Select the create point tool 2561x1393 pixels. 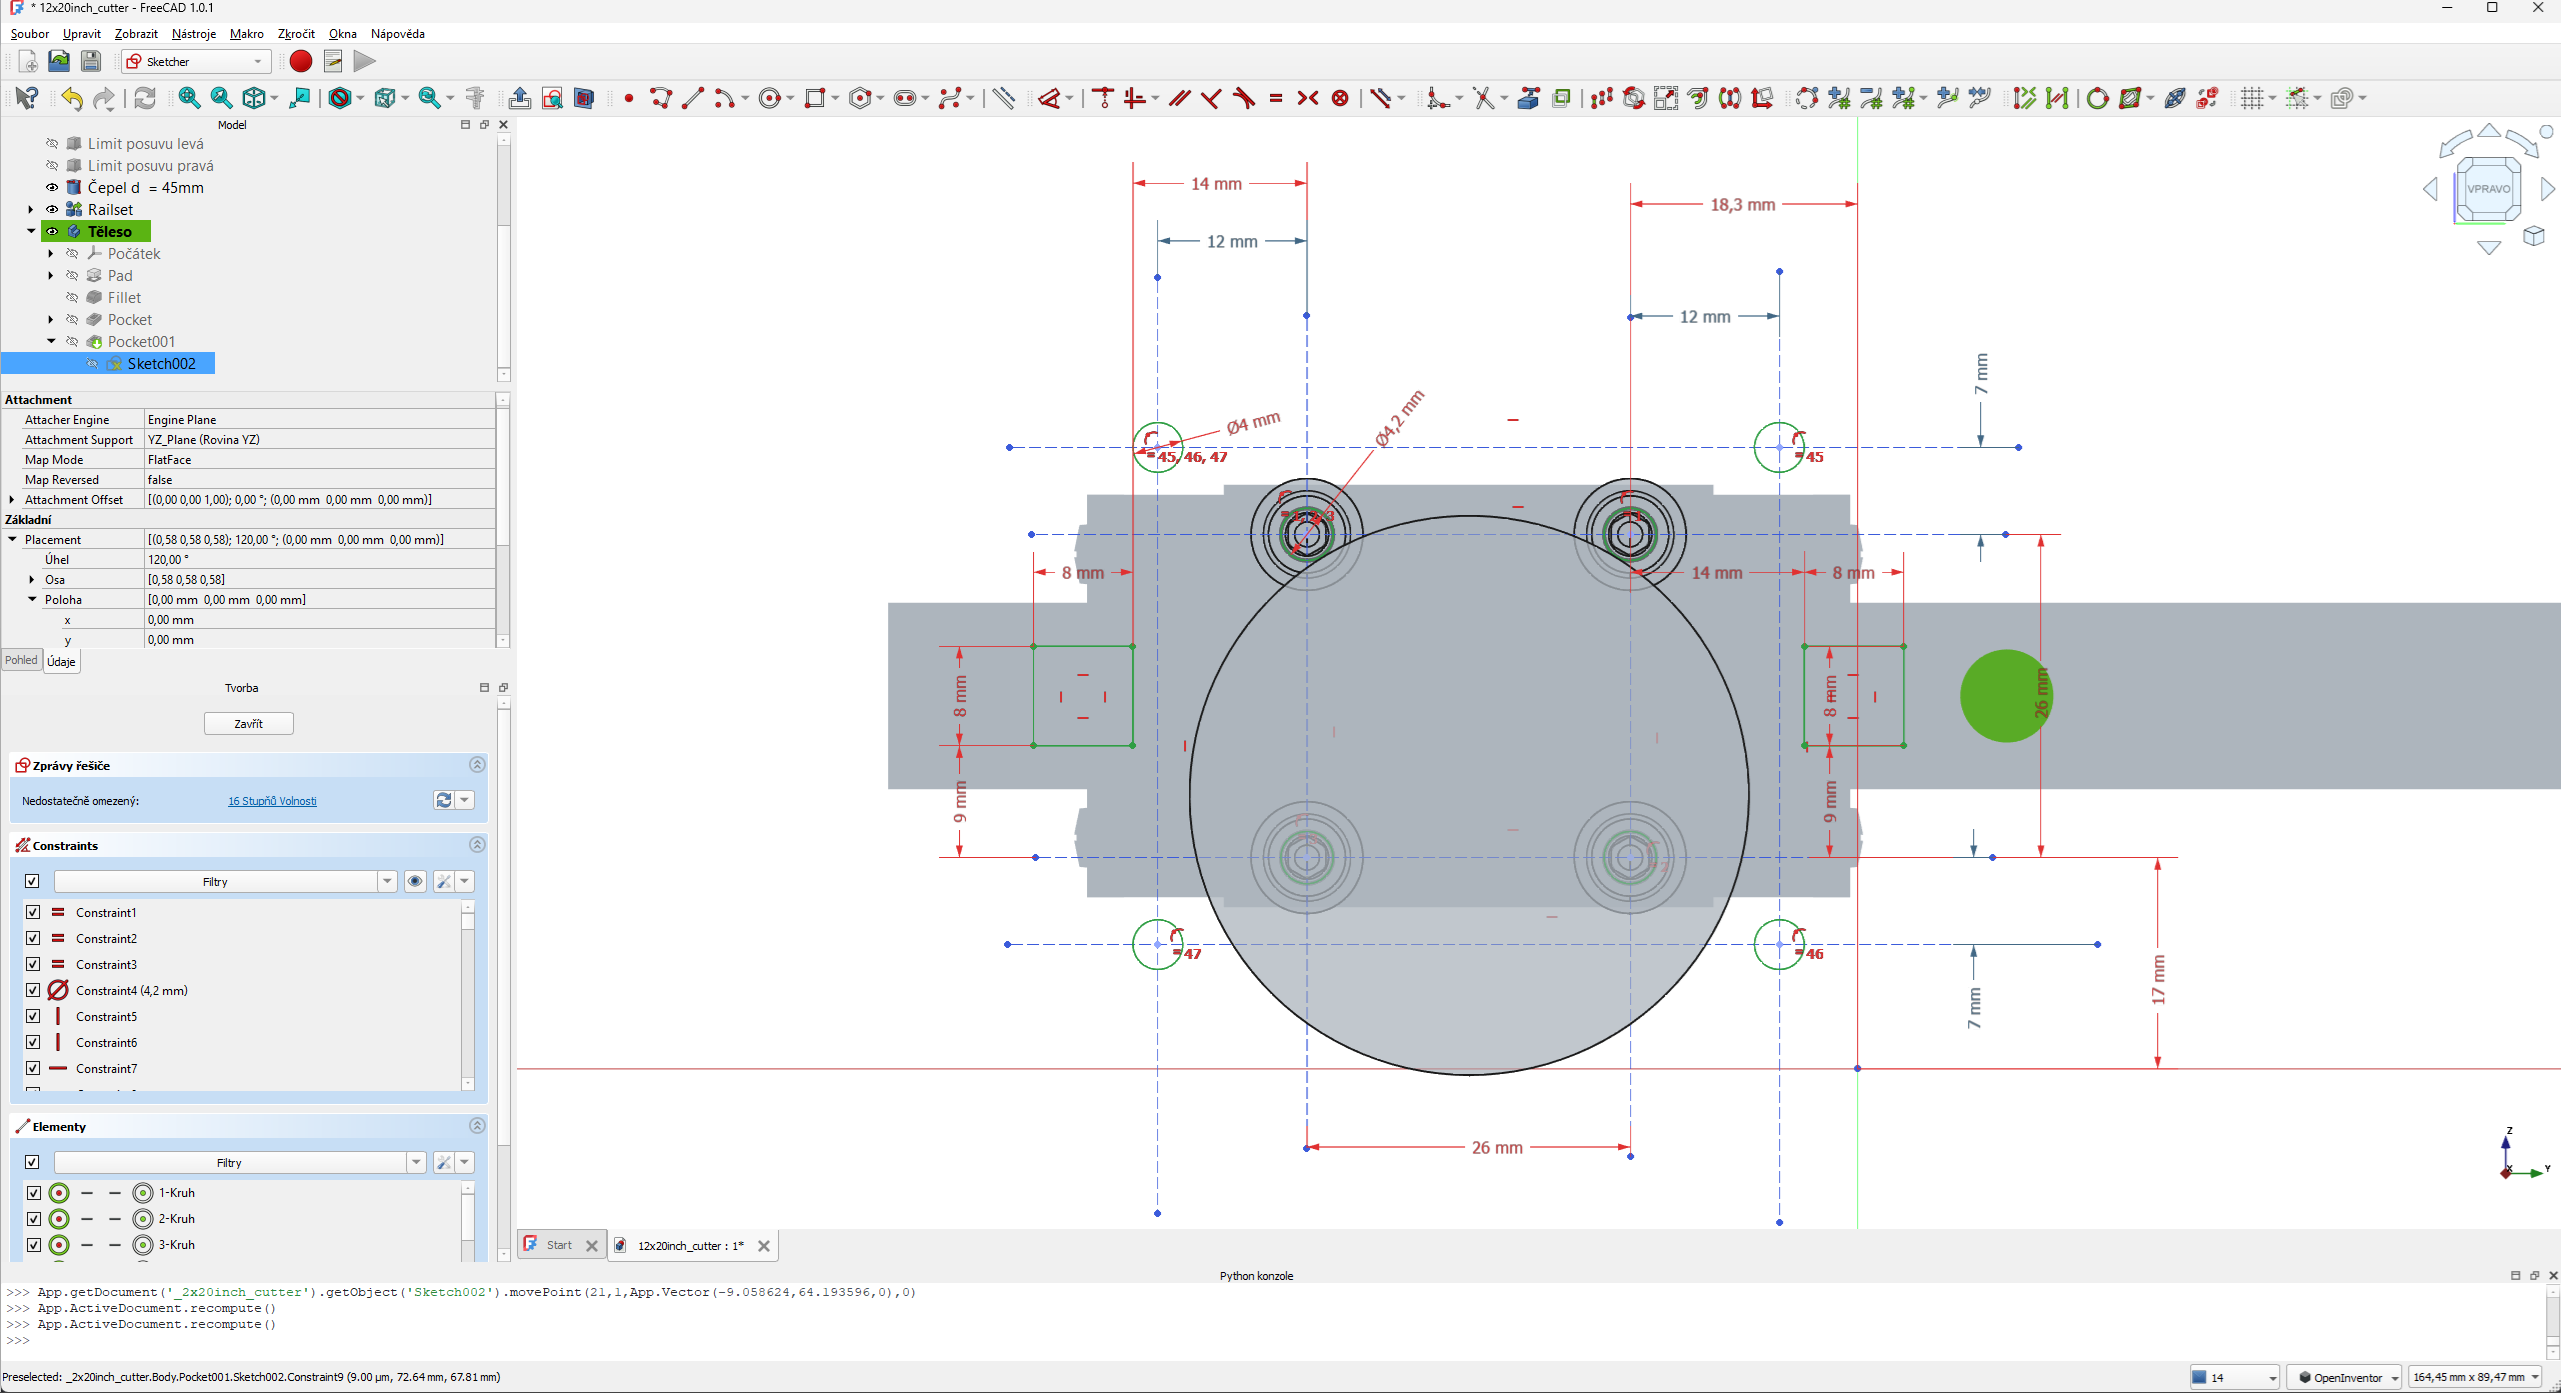coord(628,98)
